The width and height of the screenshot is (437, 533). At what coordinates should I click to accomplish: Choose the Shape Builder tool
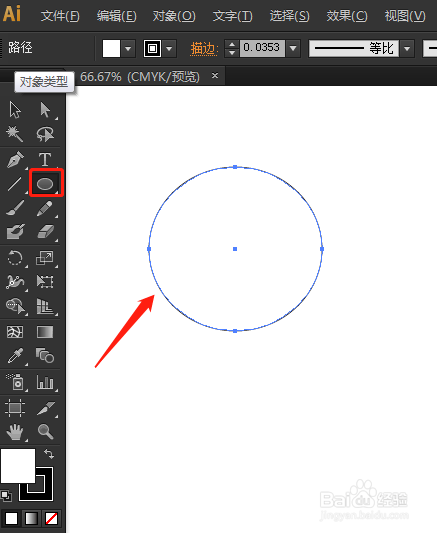(15, 306)
